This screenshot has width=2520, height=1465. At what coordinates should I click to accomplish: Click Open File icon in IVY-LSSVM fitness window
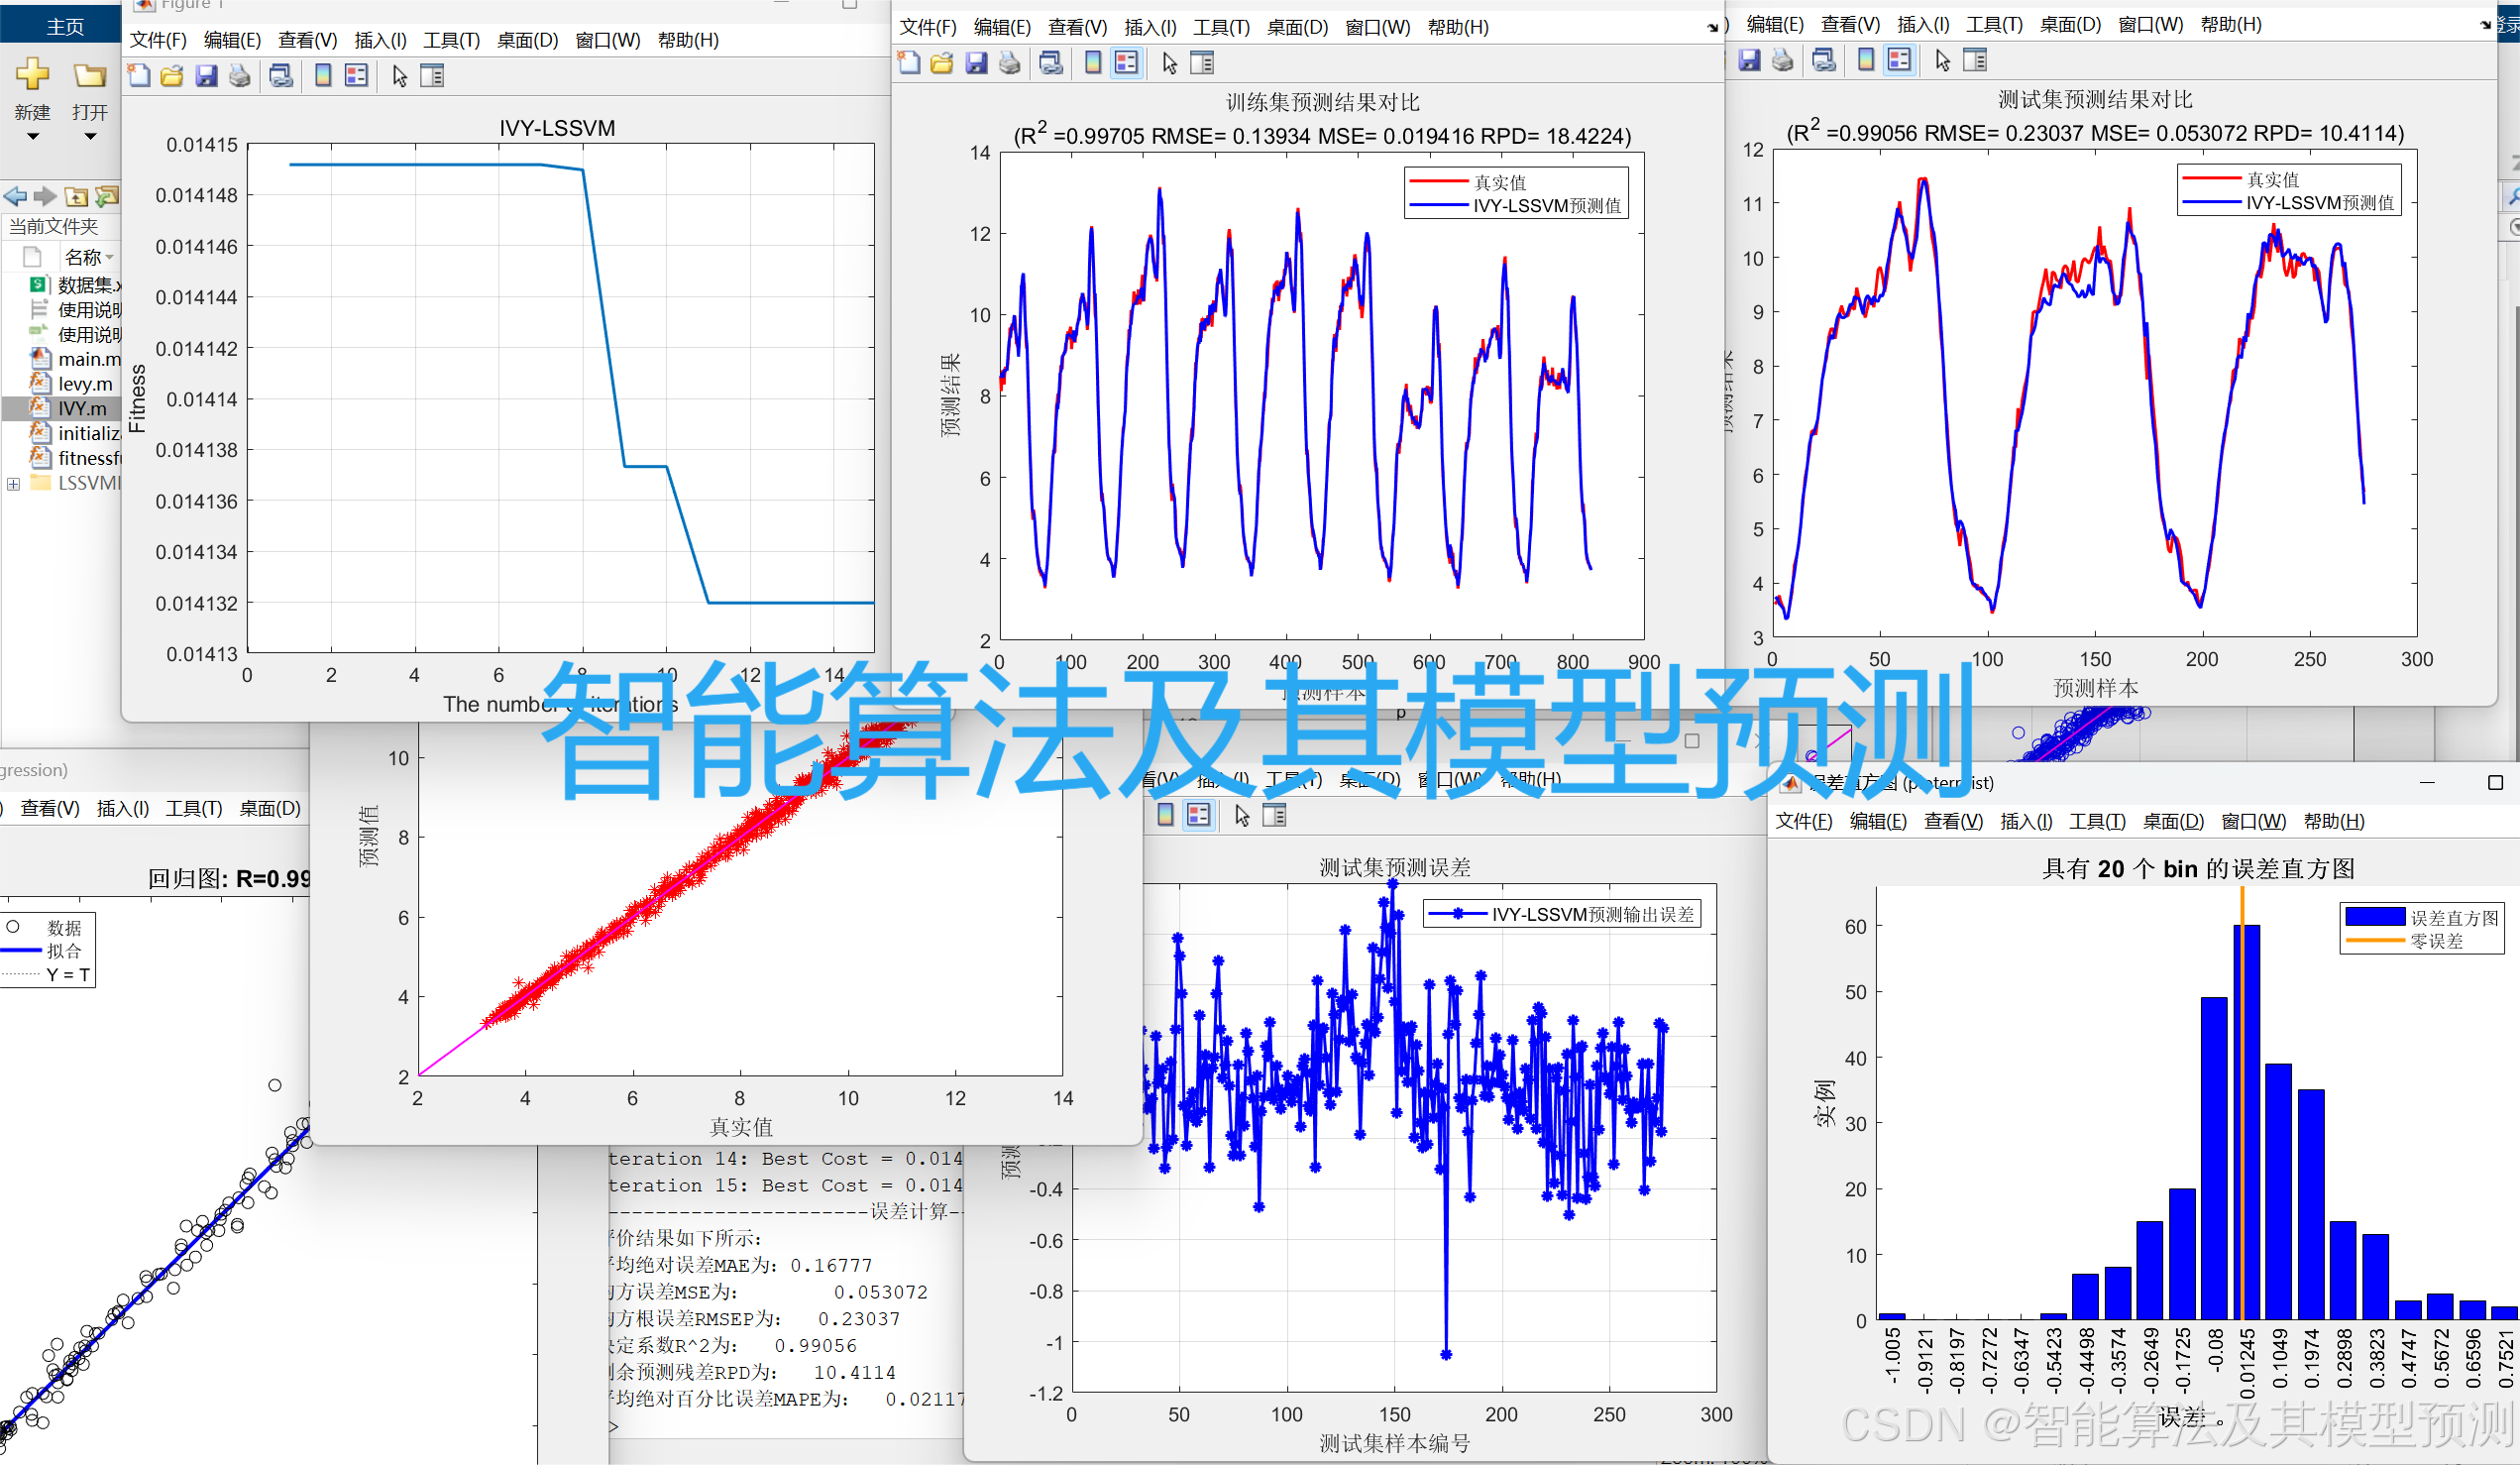click(172, 76)
